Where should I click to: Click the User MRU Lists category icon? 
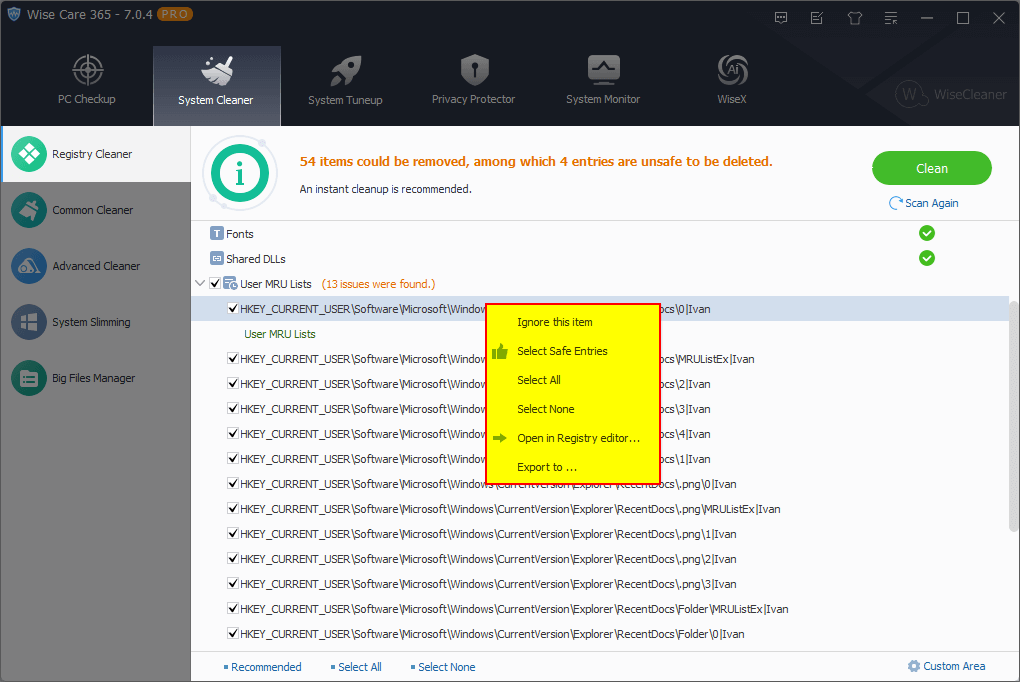point(230,284)
